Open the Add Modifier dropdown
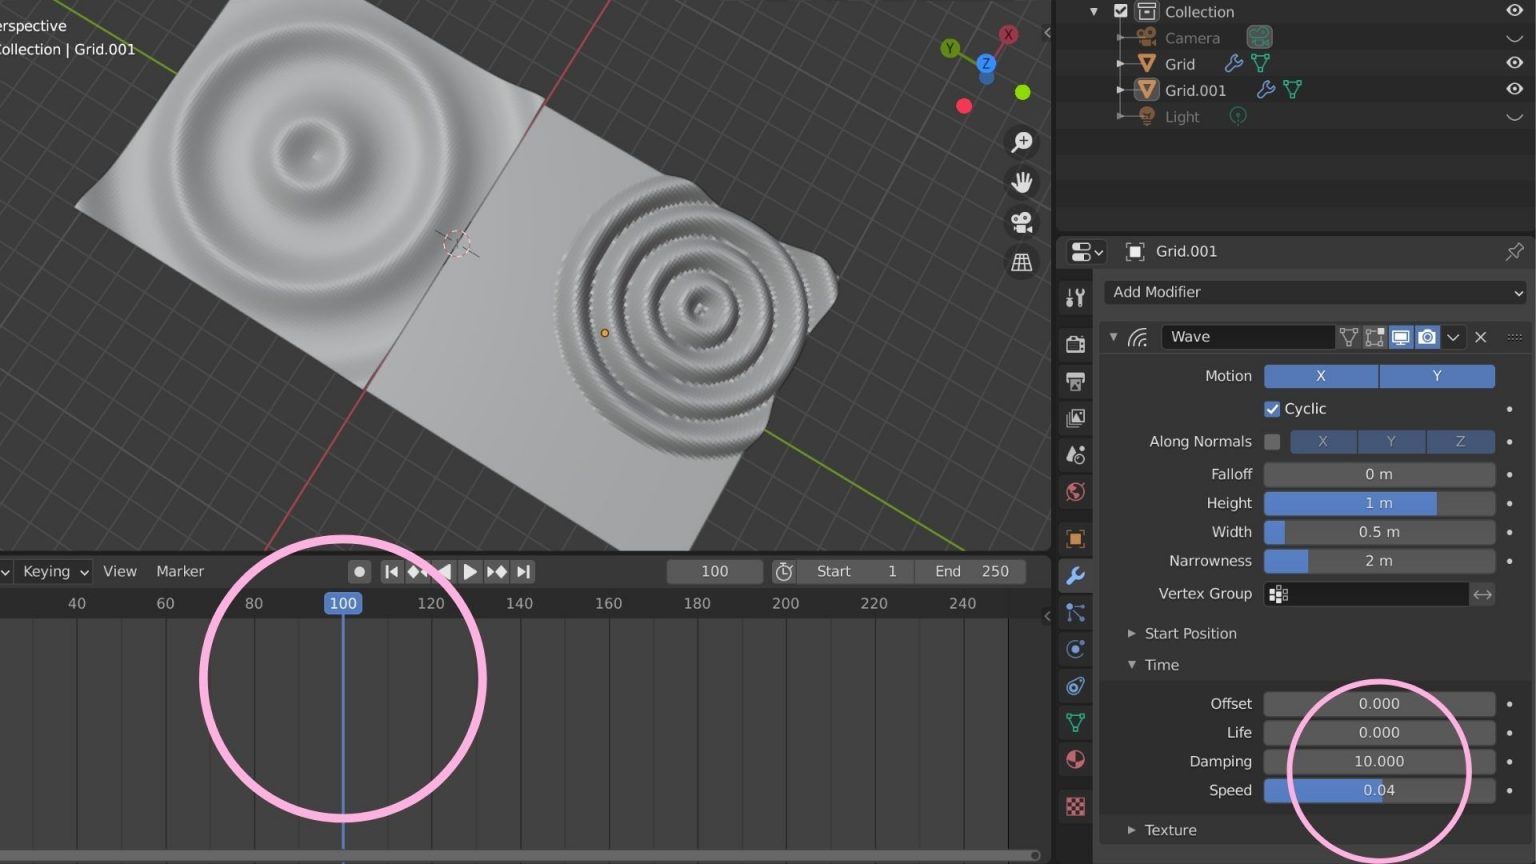The width and height of the screenshot is (1536, 864). point(1313,292)
